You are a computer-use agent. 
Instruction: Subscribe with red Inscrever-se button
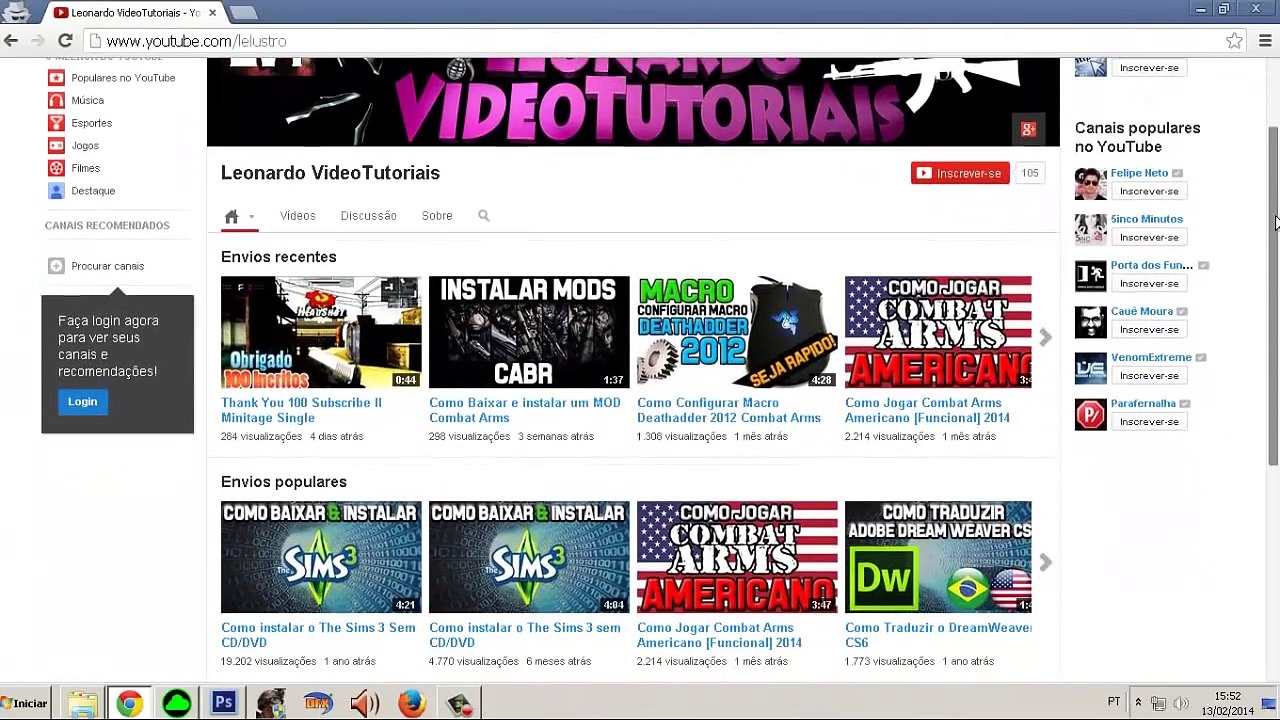tap(960, 173)
